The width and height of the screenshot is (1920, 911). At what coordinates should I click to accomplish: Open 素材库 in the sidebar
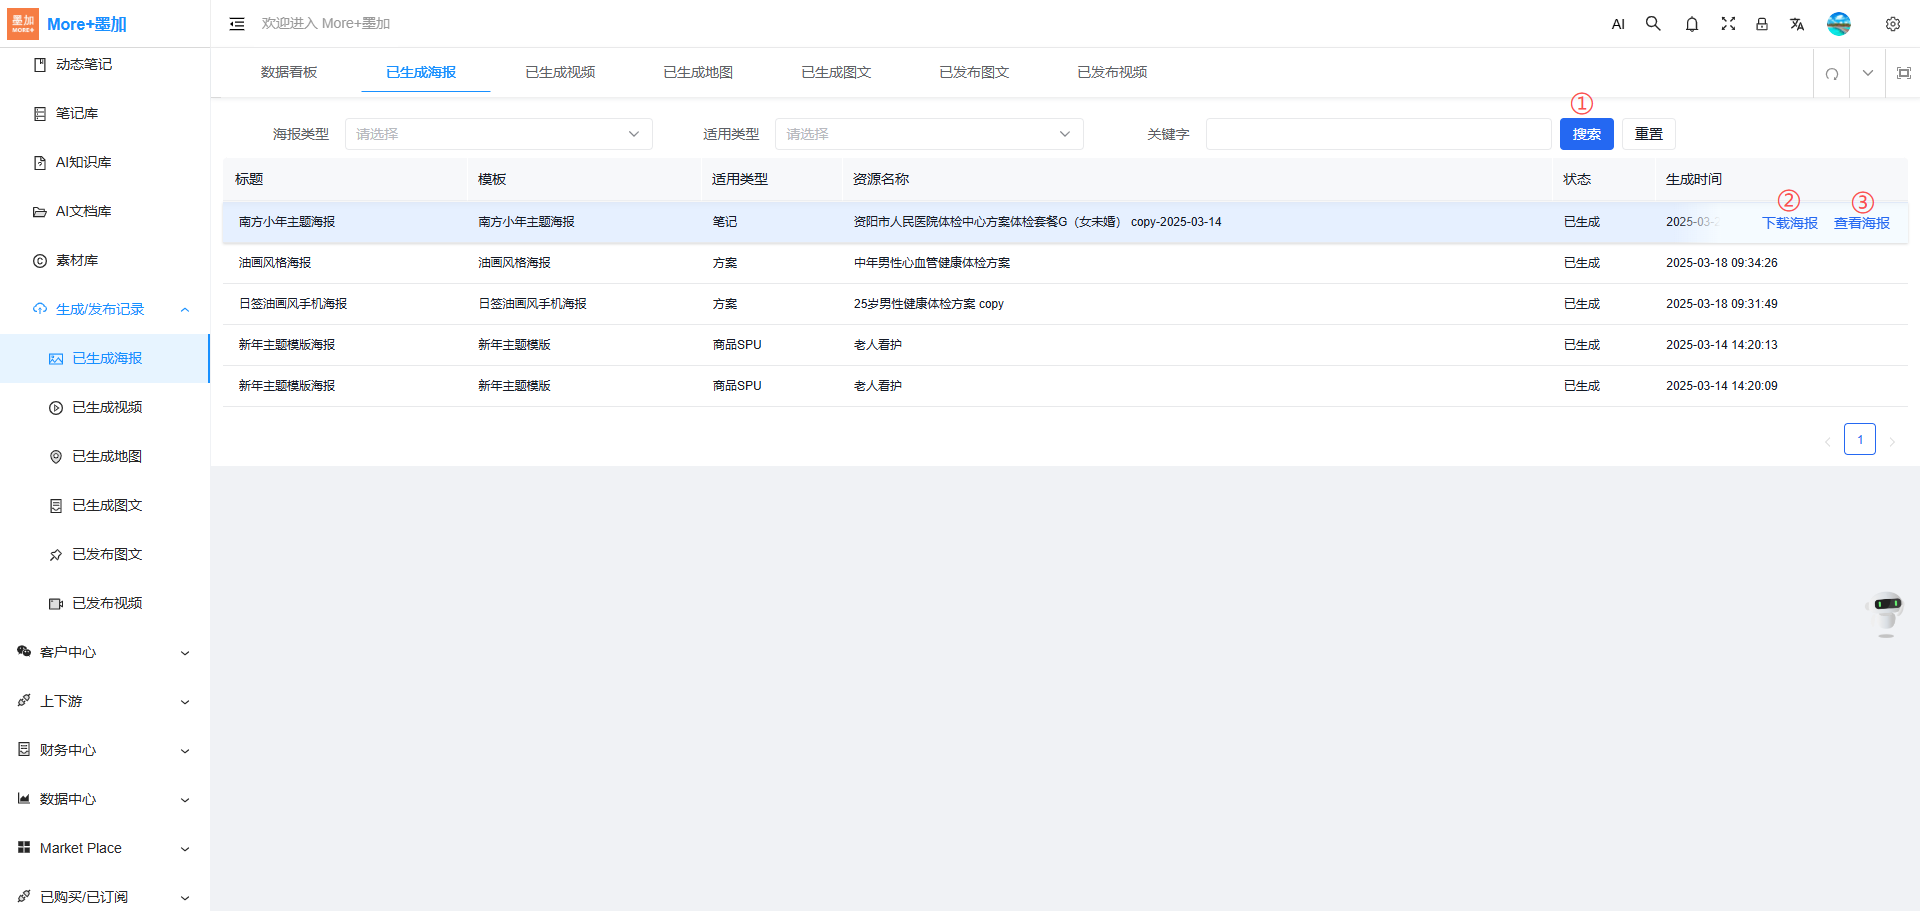pos(77,260)
